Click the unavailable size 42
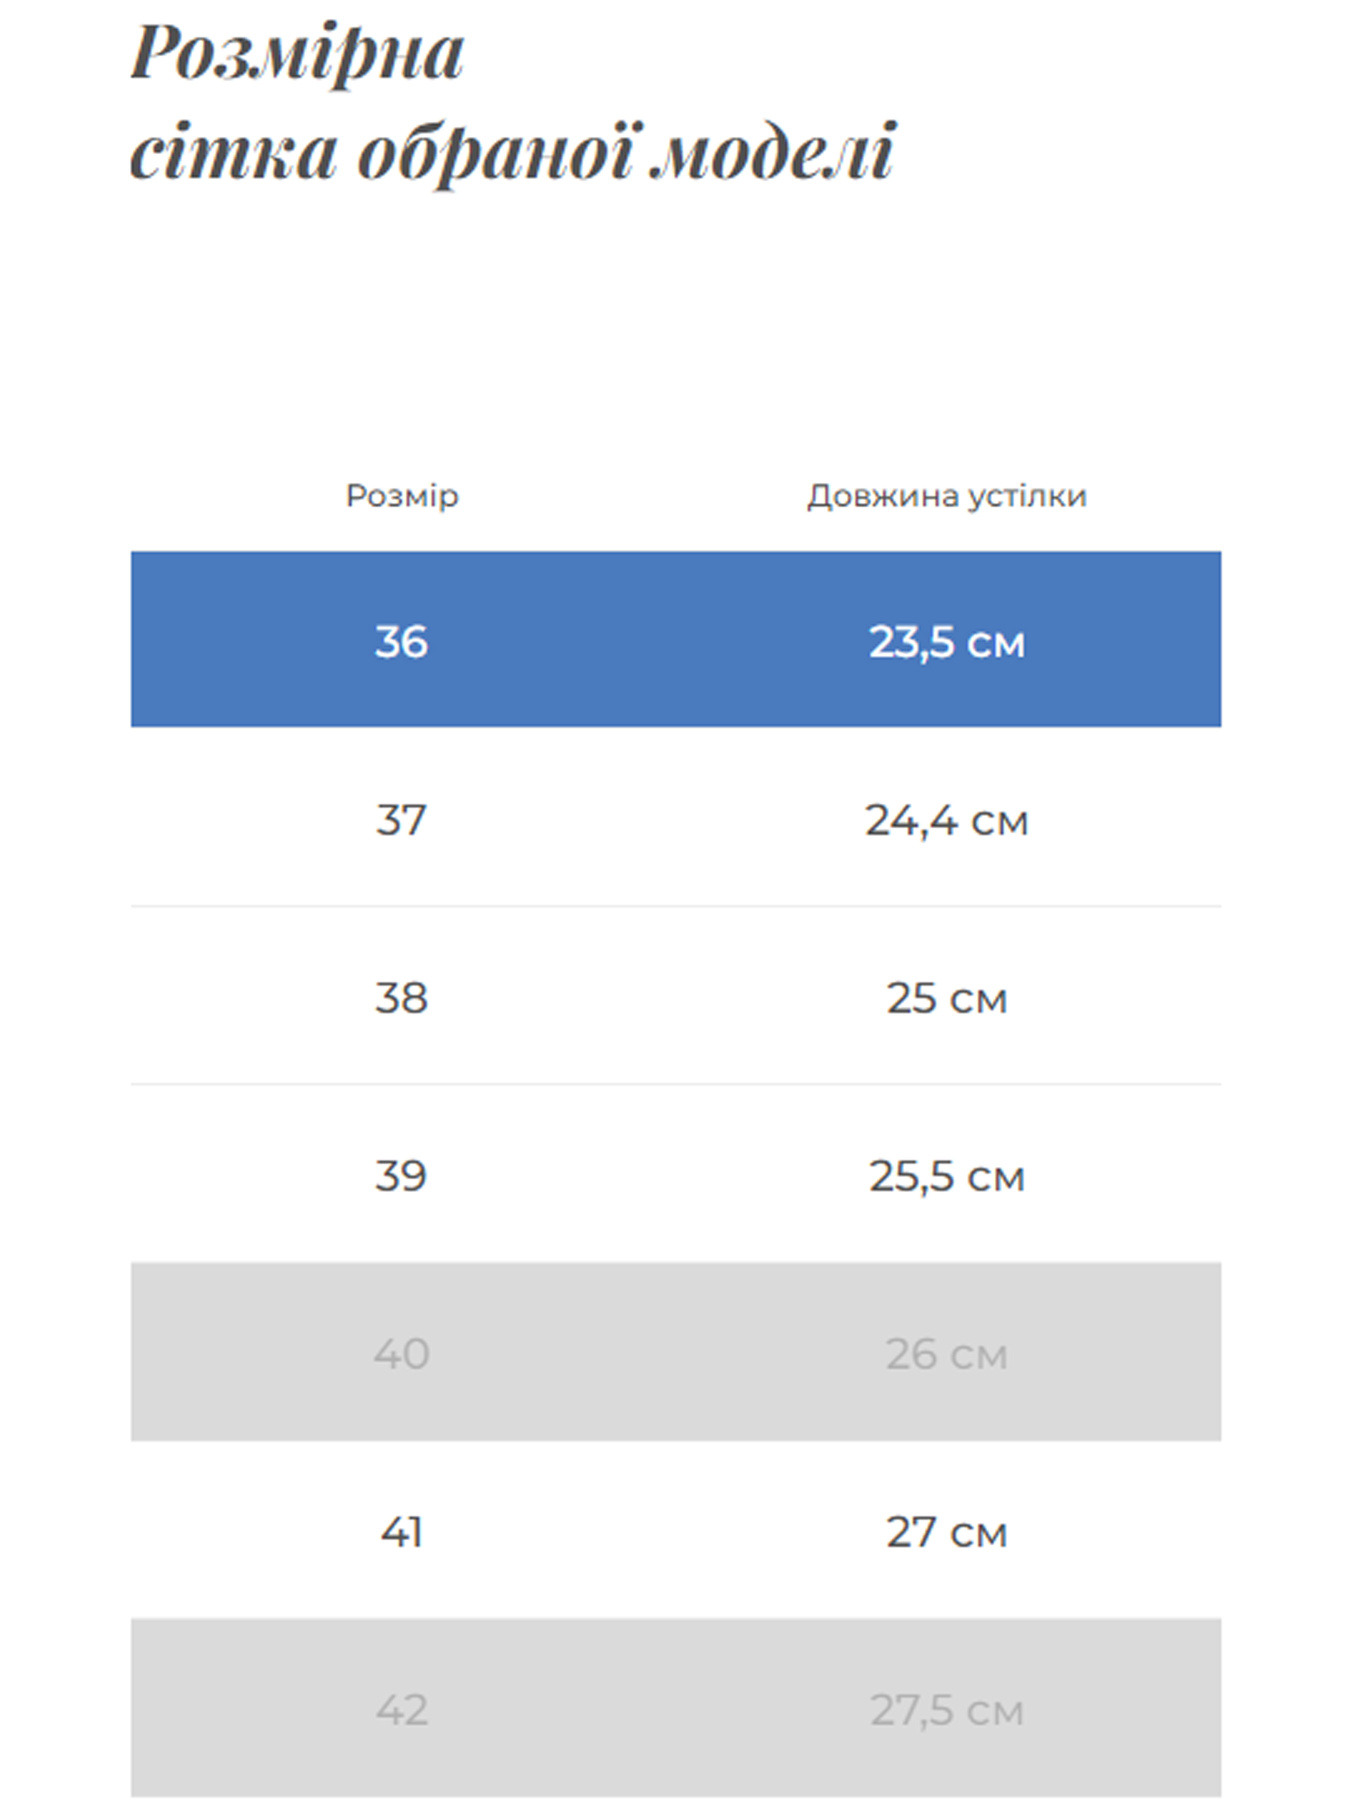This screenshot has height=1800, width=1350. (401, 1710)
